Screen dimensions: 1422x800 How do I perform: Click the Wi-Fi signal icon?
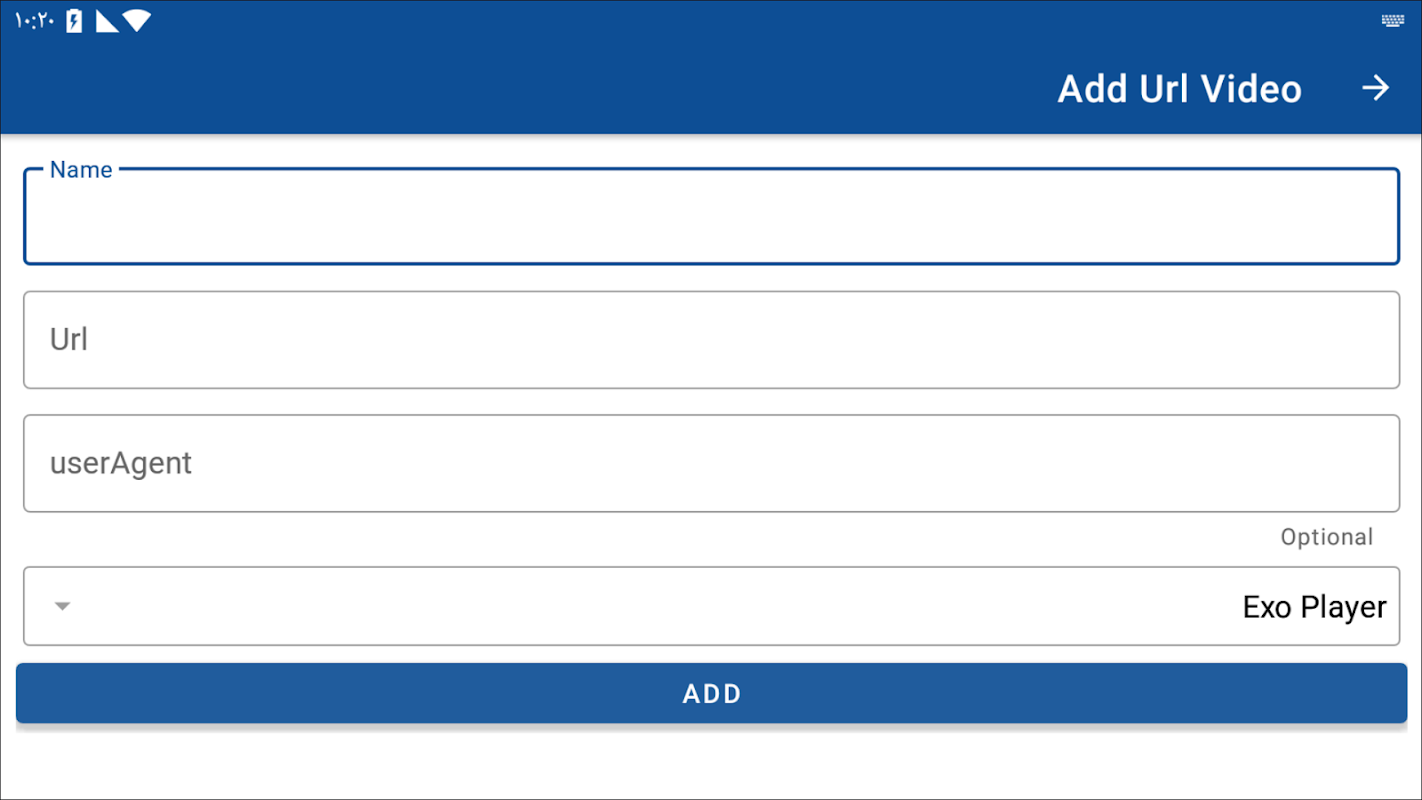click(x=137, y=21)
